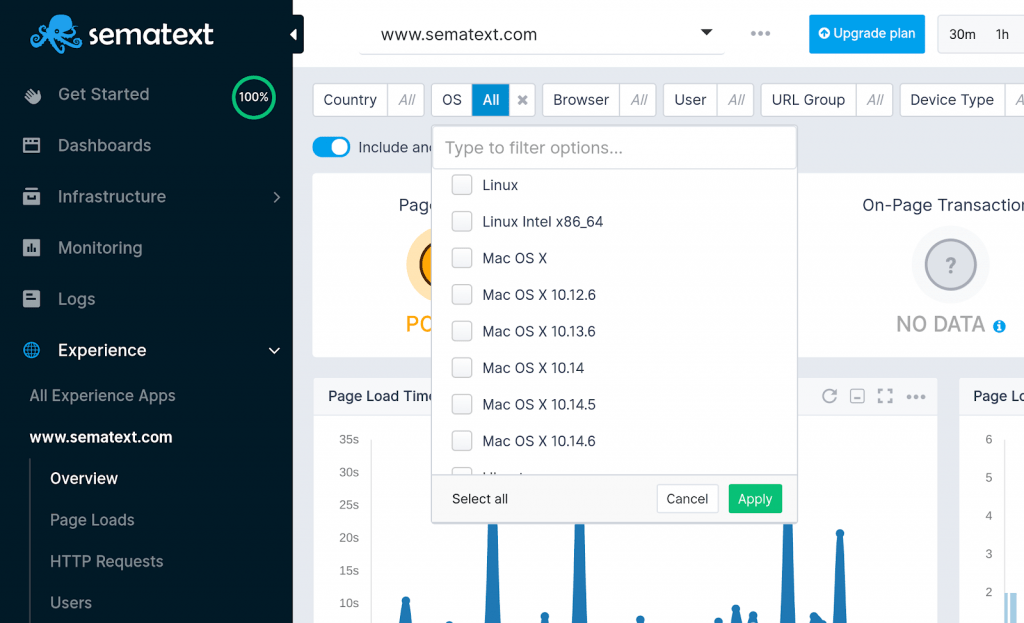Viewport: 1024px width, 623px height.
Task: Apply the OS filter selection
Action: pyautogui.click(x=755, y=498)
